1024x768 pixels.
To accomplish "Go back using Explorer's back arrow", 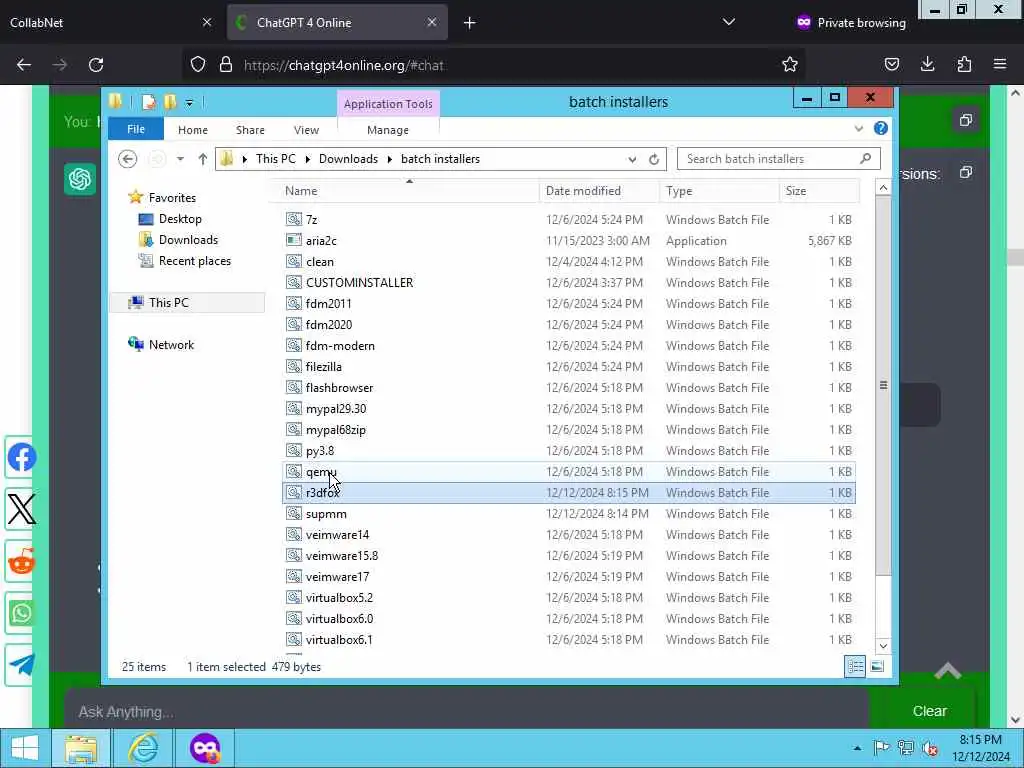I will click(127, 159).
